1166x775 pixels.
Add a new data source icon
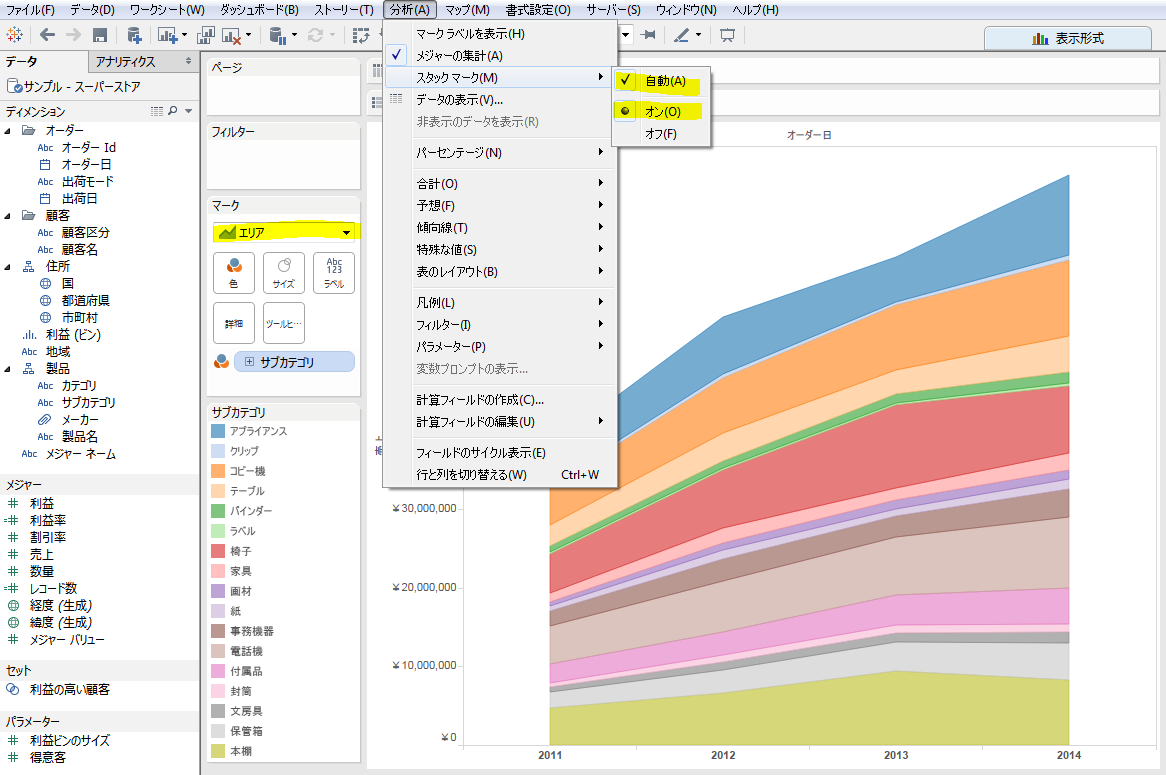[x=134, y=35]
